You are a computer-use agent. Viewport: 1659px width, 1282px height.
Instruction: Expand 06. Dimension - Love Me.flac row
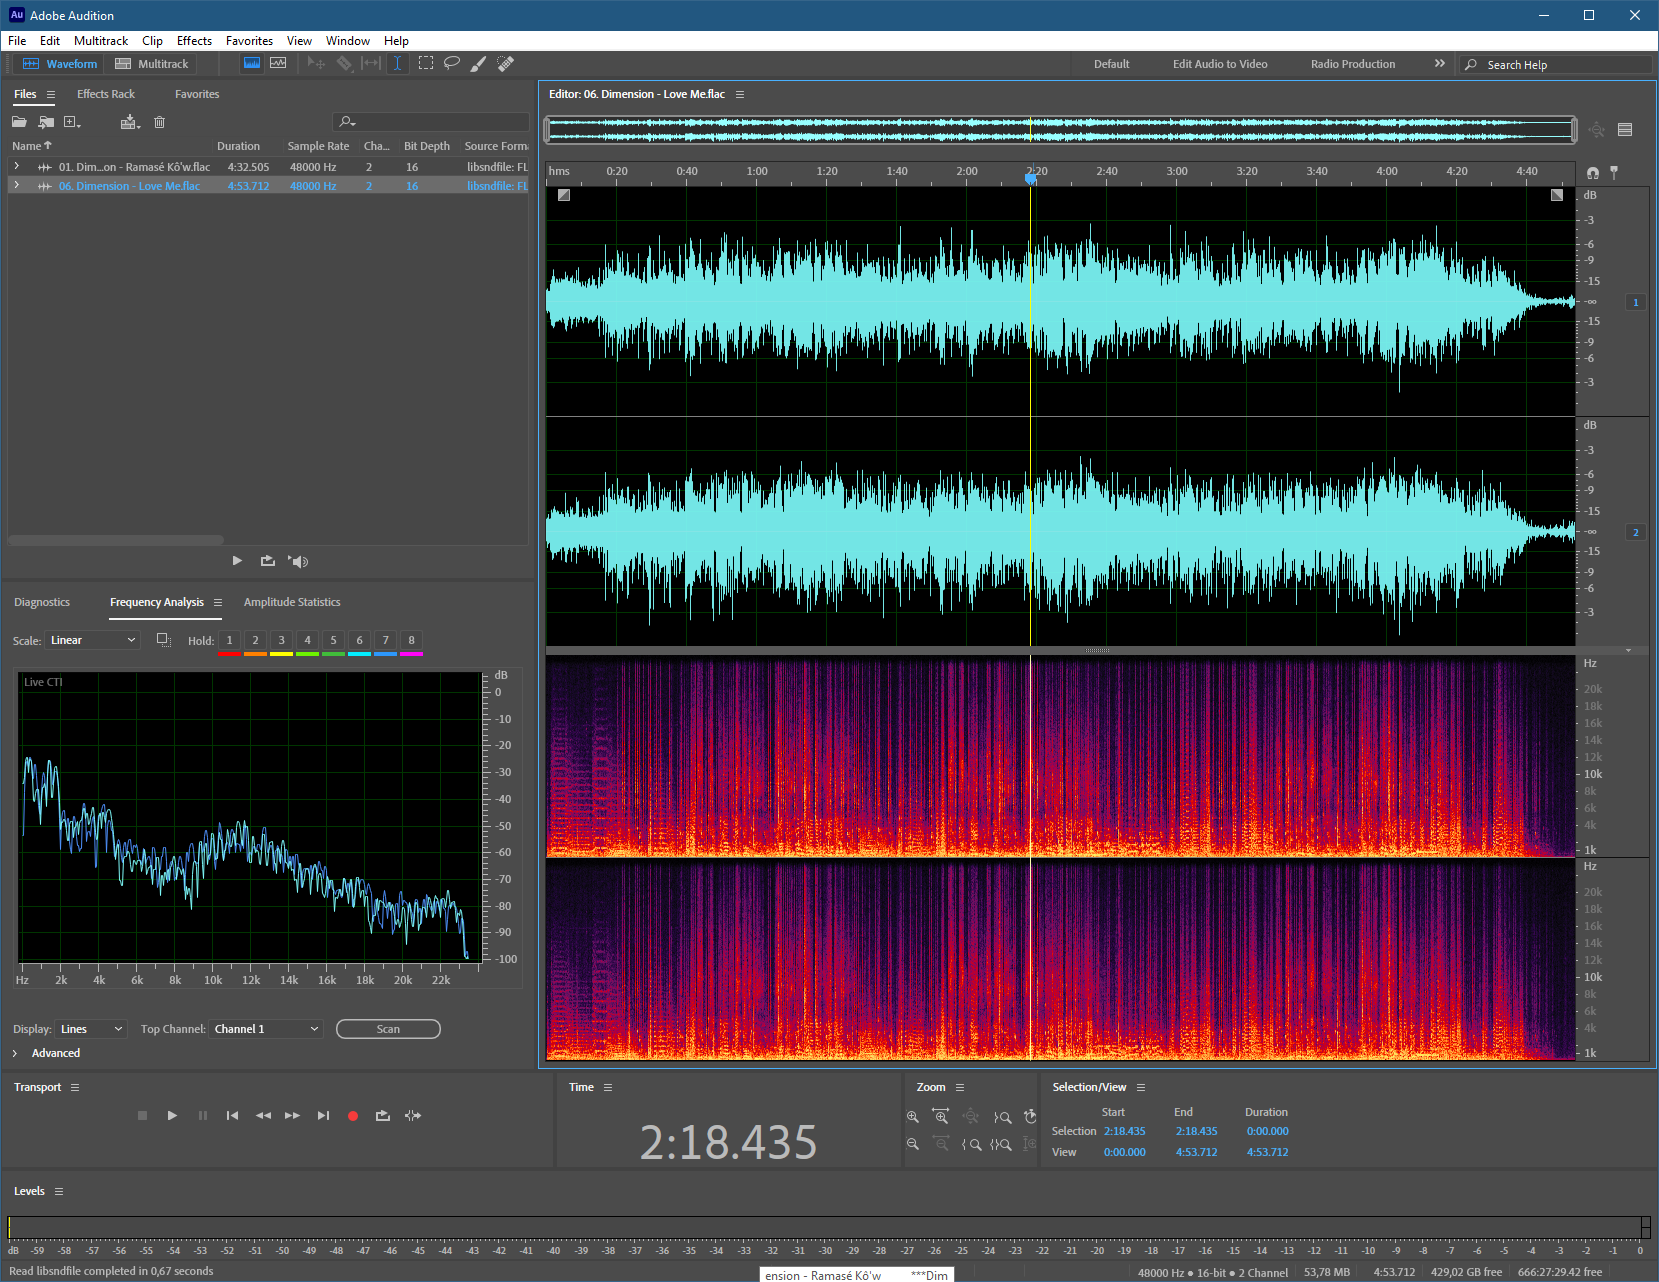click(x=16, y=185)
